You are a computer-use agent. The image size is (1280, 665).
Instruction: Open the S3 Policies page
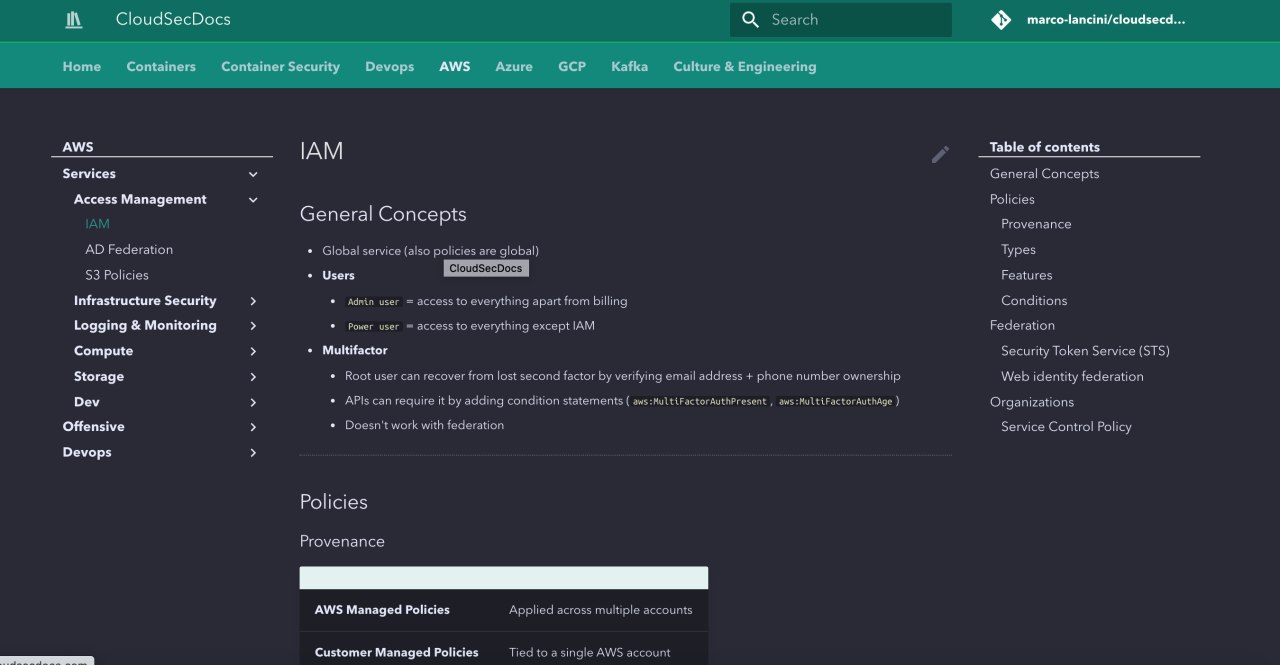[117, 275]
